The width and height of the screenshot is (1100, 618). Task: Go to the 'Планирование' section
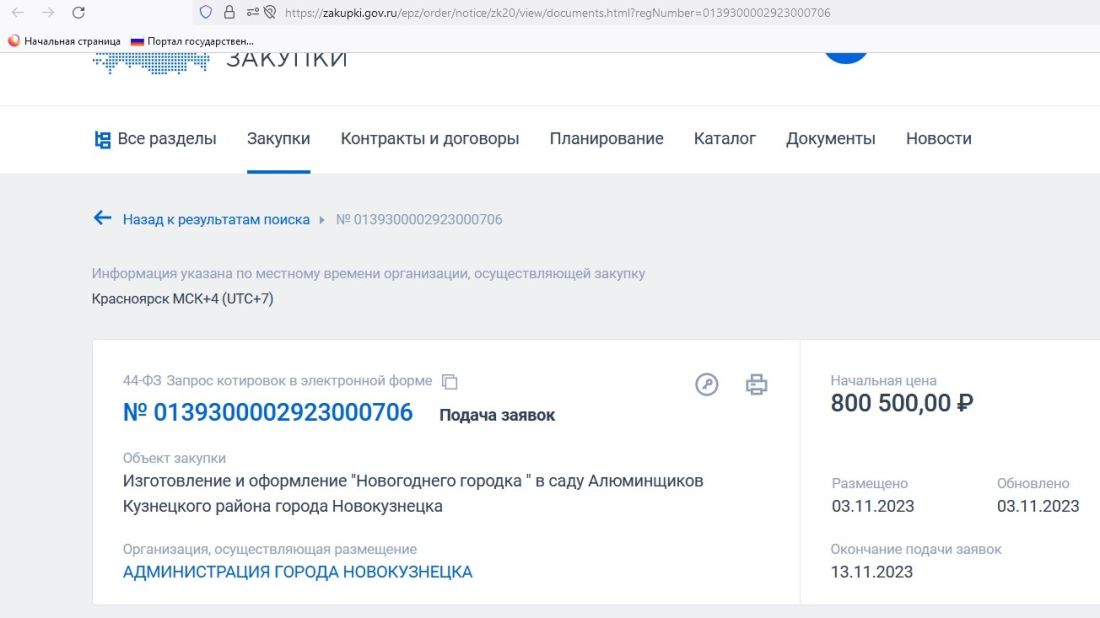click(606, 139)
